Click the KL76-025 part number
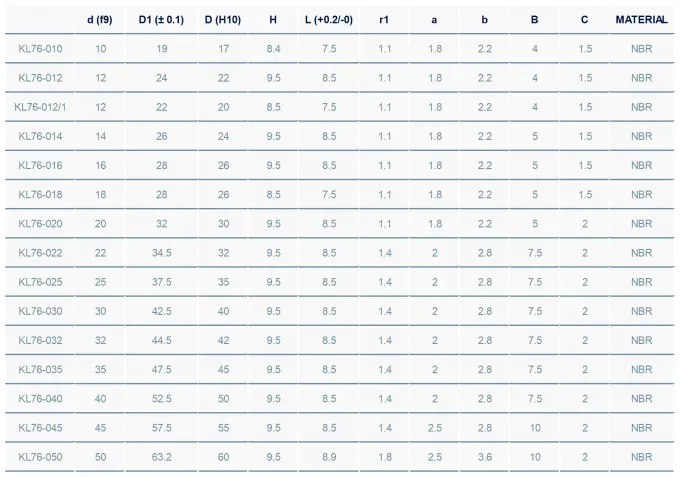This screenshot has width=680, height=477. [40, 282]
